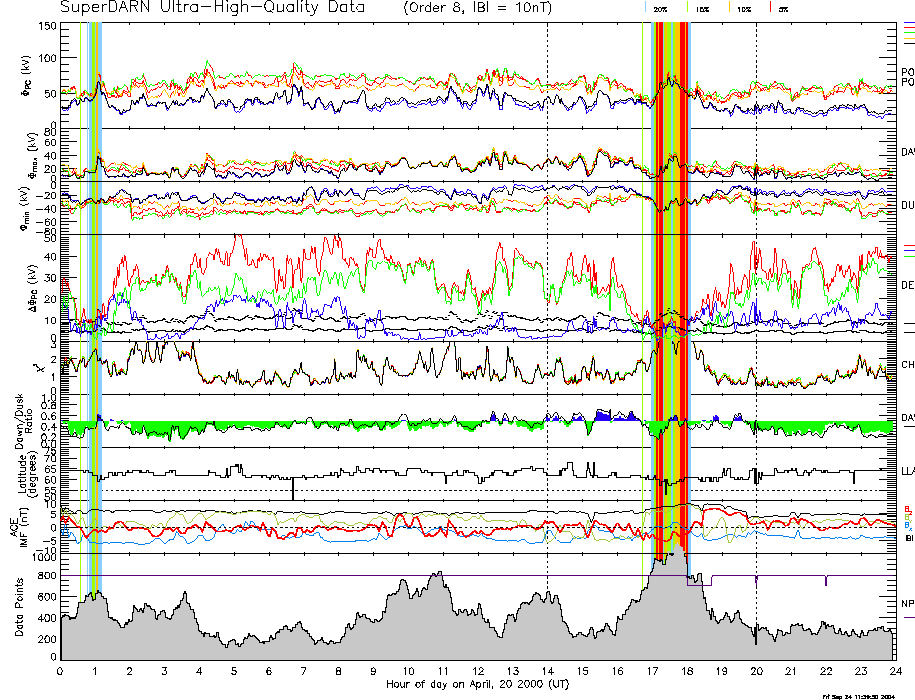Click the Φmax (kV) y-axis label

(x=32, y=155)
